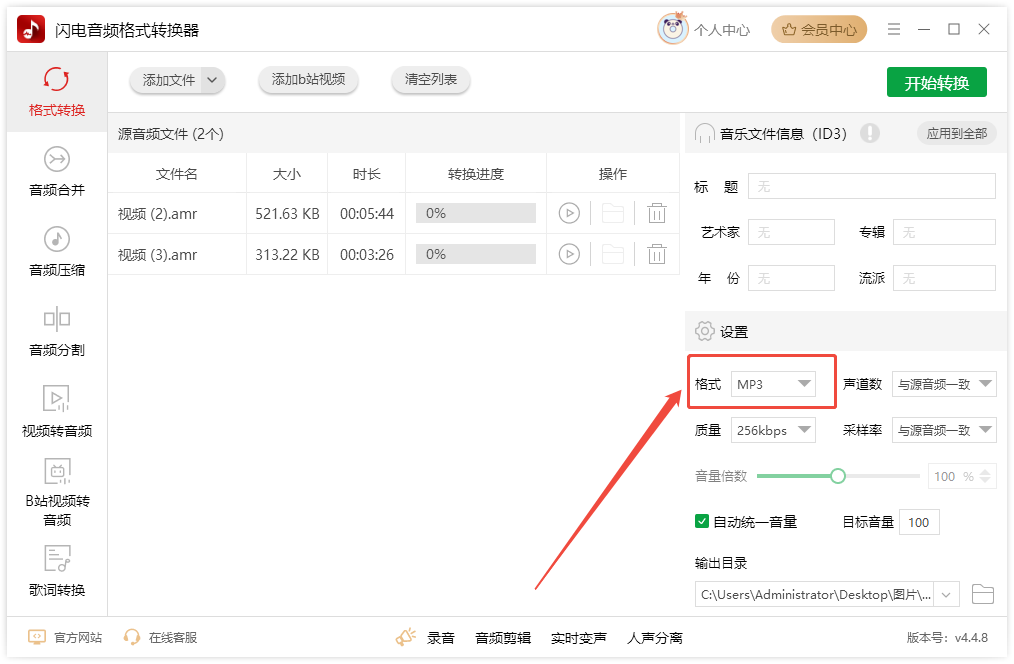Click size cell 521.63 KB
The image size is (1014, 664).
click(x=287, y=213)
